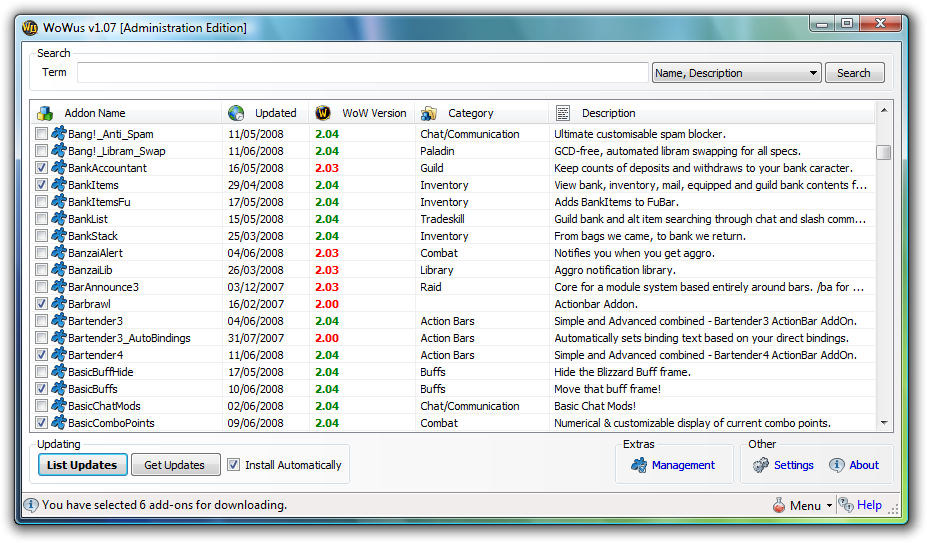Click the WoWus app icon in title bar
The image size is (927, 543).
(x=30, y=28)
